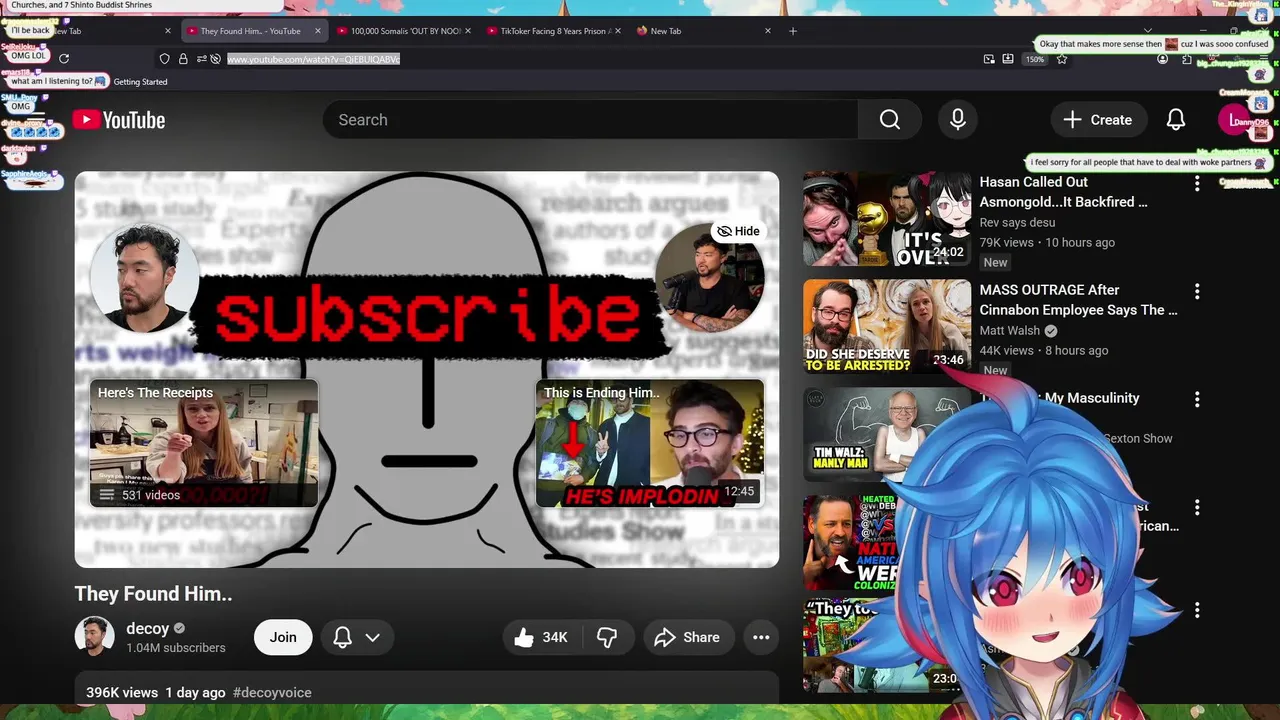1280x720 pixels.
Task: Open Hasan Called Out video thumbnail
Action: point(887,219)
